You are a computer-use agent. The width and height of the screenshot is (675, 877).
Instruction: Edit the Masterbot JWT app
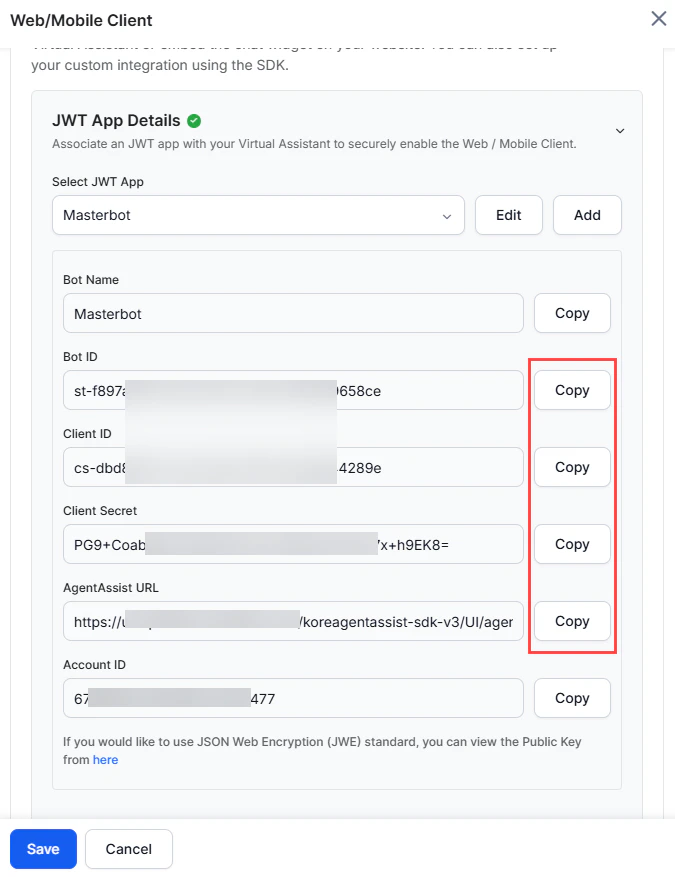coord(508,215)
